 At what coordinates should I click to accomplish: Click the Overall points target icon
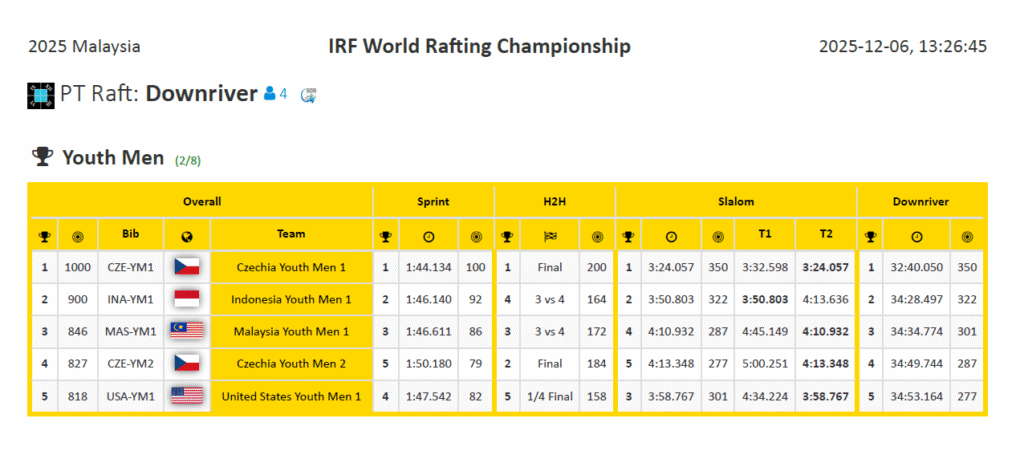(78, 237)
